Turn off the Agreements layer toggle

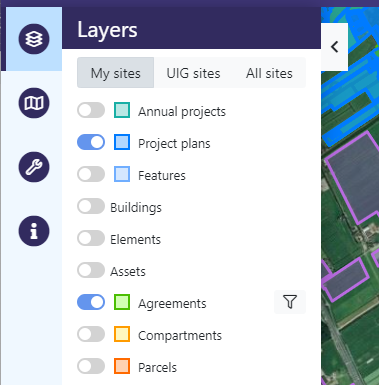coord(91,302)
